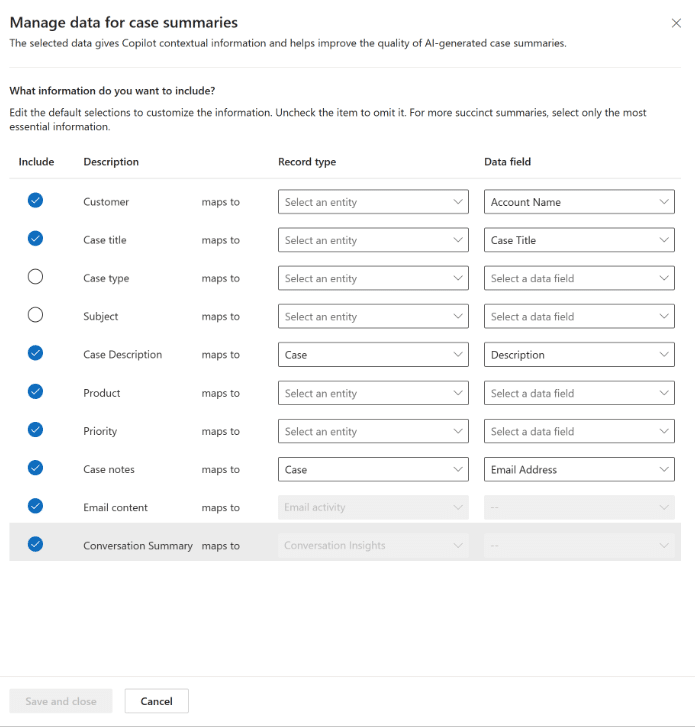Open Case Description record type dropdown
695x727 pixels.
[x=372, y=355]
